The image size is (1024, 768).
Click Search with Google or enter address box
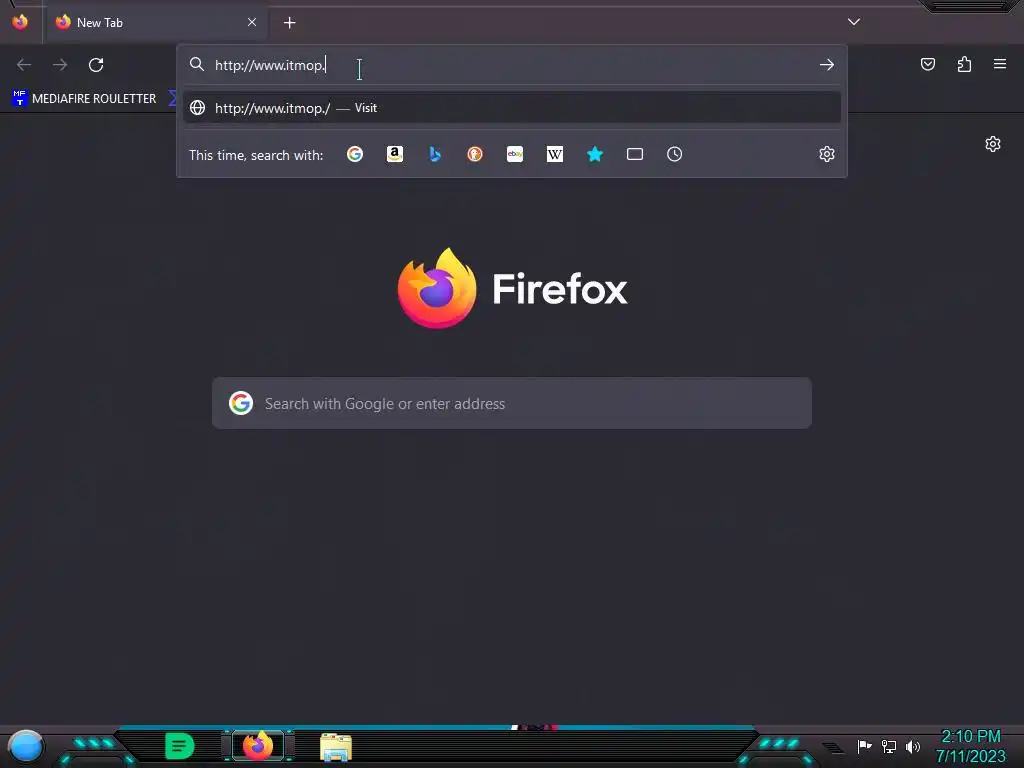point(512,403)
